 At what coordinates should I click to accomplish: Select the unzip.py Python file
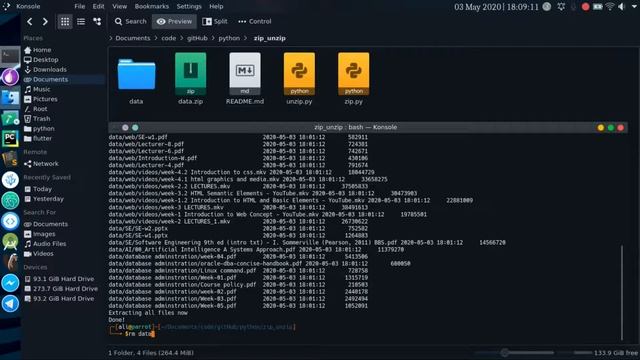click(299, 79)
